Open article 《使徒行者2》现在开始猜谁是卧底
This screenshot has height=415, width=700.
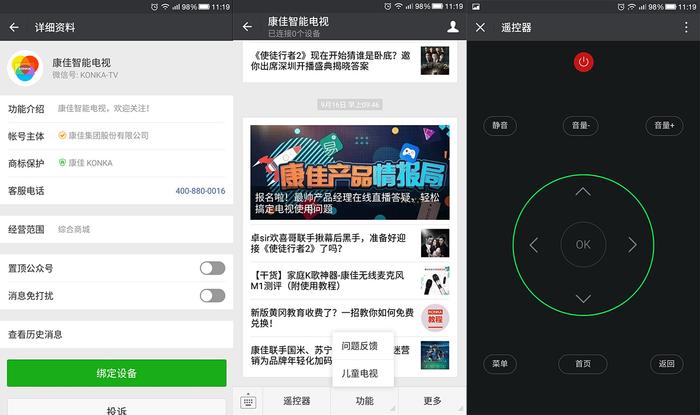[330, 61]
